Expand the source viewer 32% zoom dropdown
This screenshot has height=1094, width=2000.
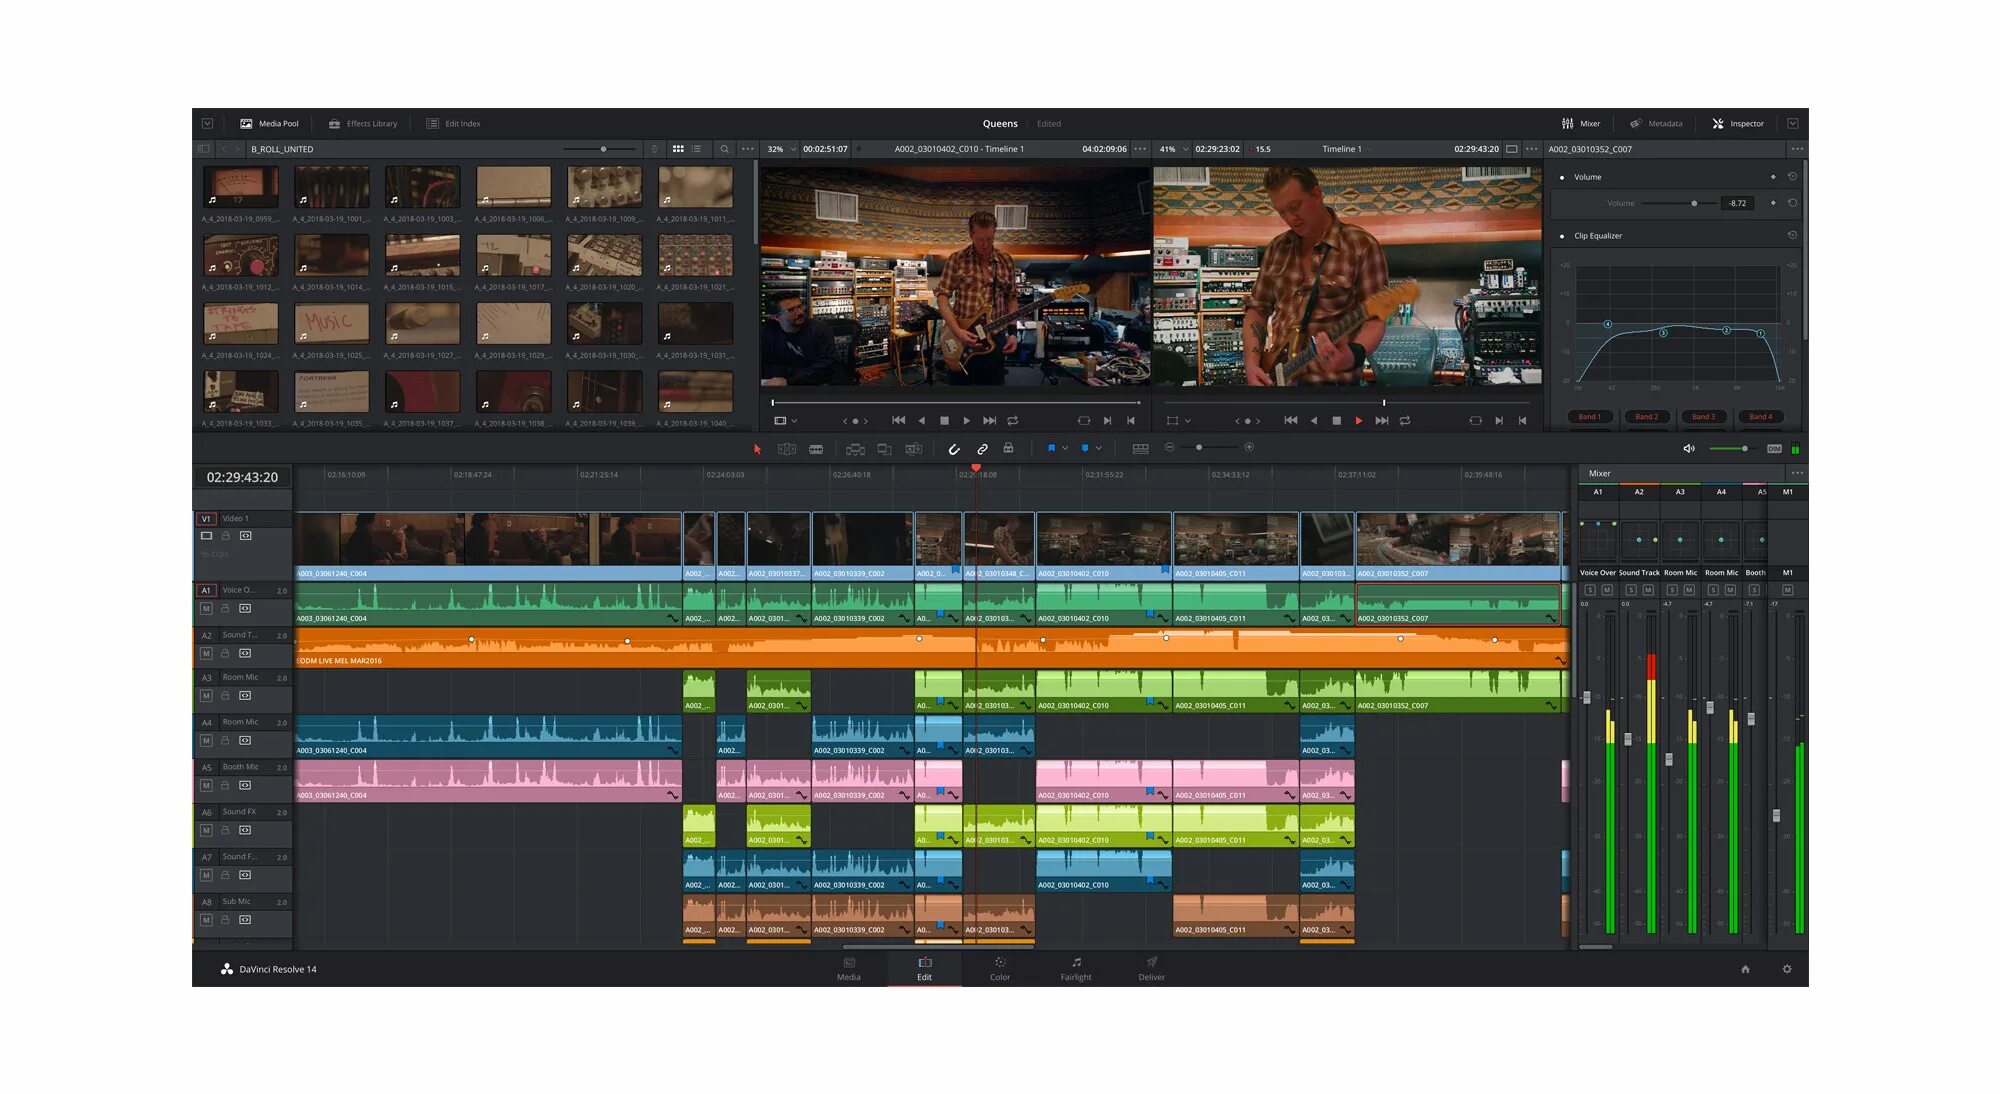pos(793,149)
